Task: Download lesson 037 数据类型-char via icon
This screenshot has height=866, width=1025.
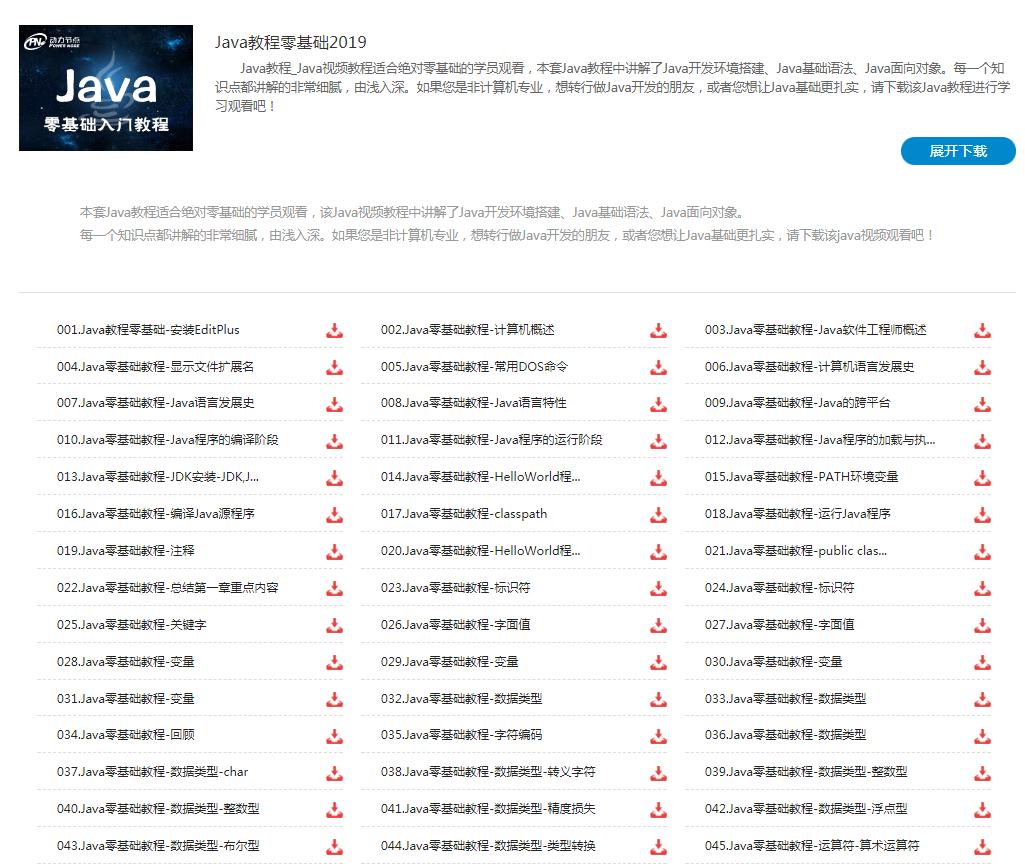Action: 334,773
